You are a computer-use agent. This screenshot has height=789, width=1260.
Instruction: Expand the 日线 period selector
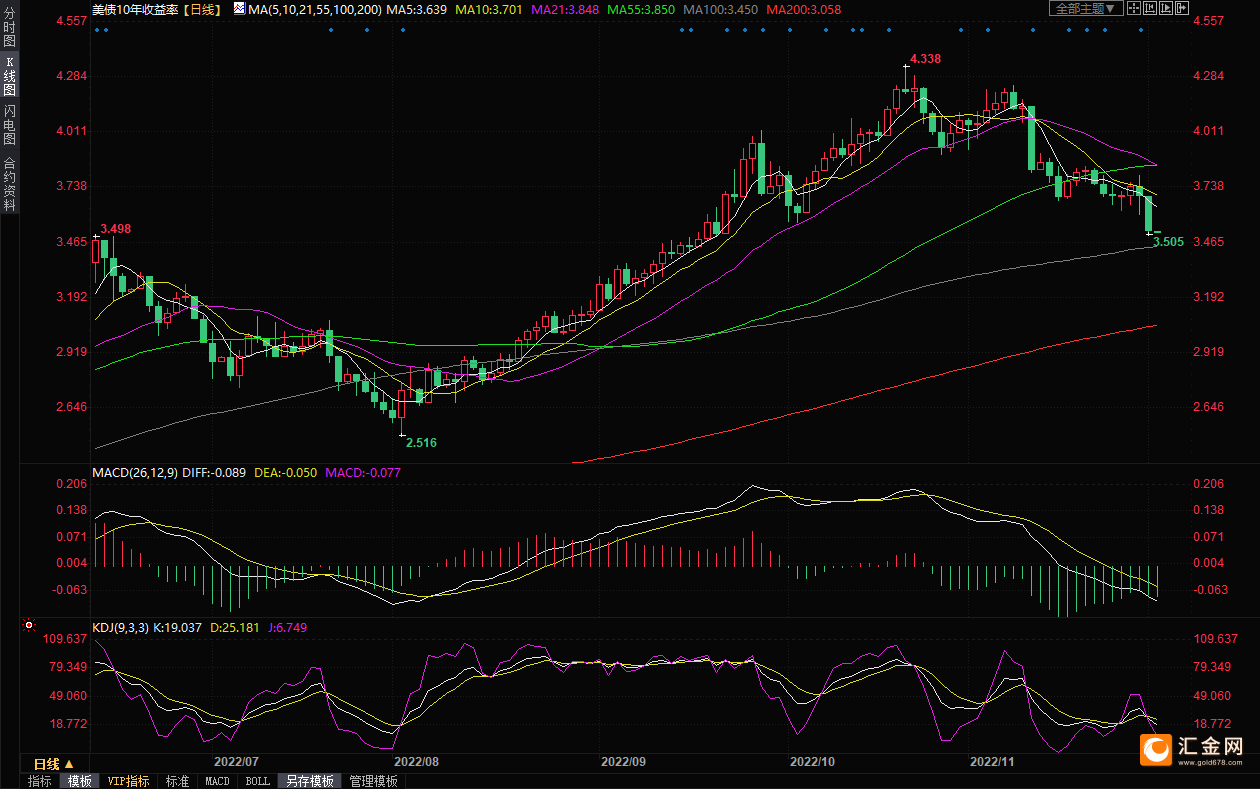[x=55, y=764]
